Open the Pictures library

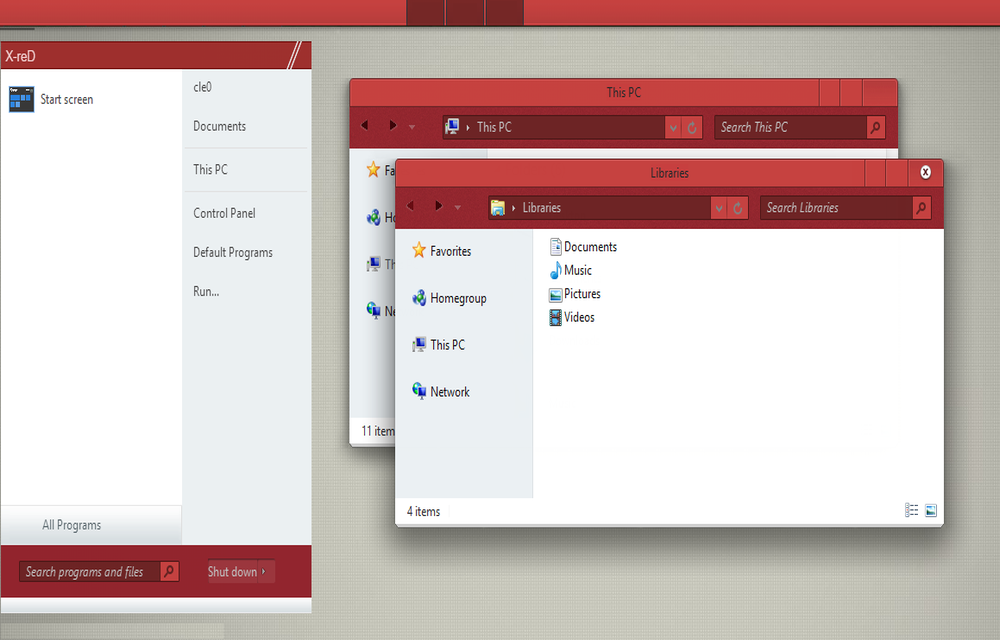coord(581,293)
